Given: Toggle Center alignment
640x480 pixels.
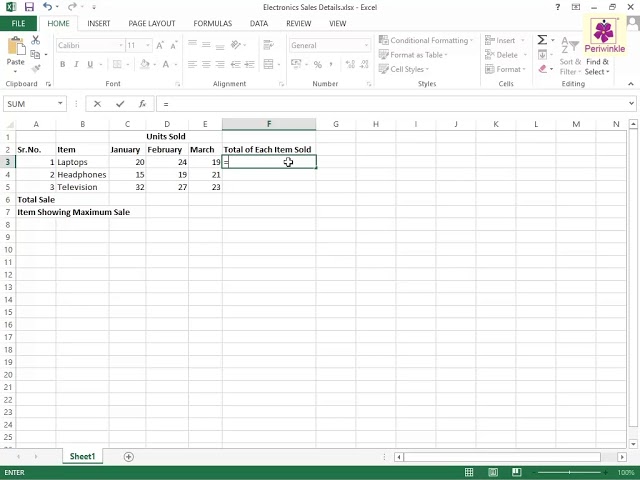Looking at the screenshot, I should click(x=206, y=64).
